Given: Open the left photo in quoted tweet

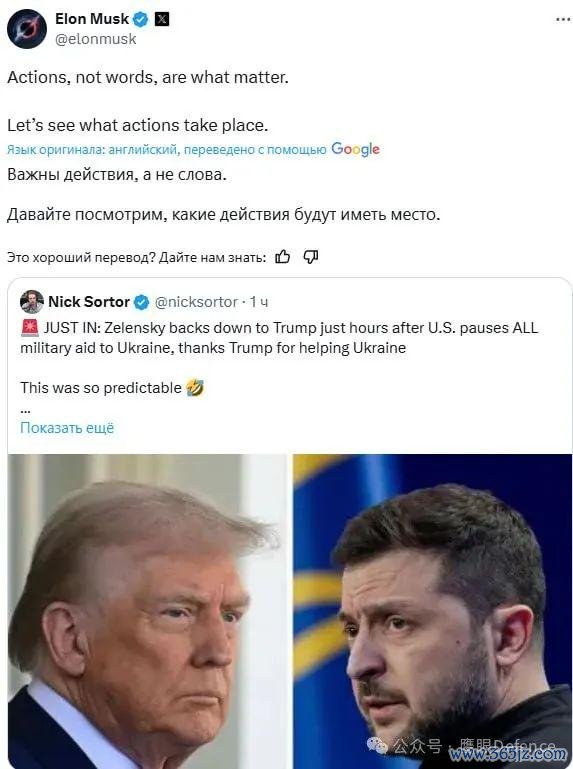Looking at the screenshot, I should [147, 611].
